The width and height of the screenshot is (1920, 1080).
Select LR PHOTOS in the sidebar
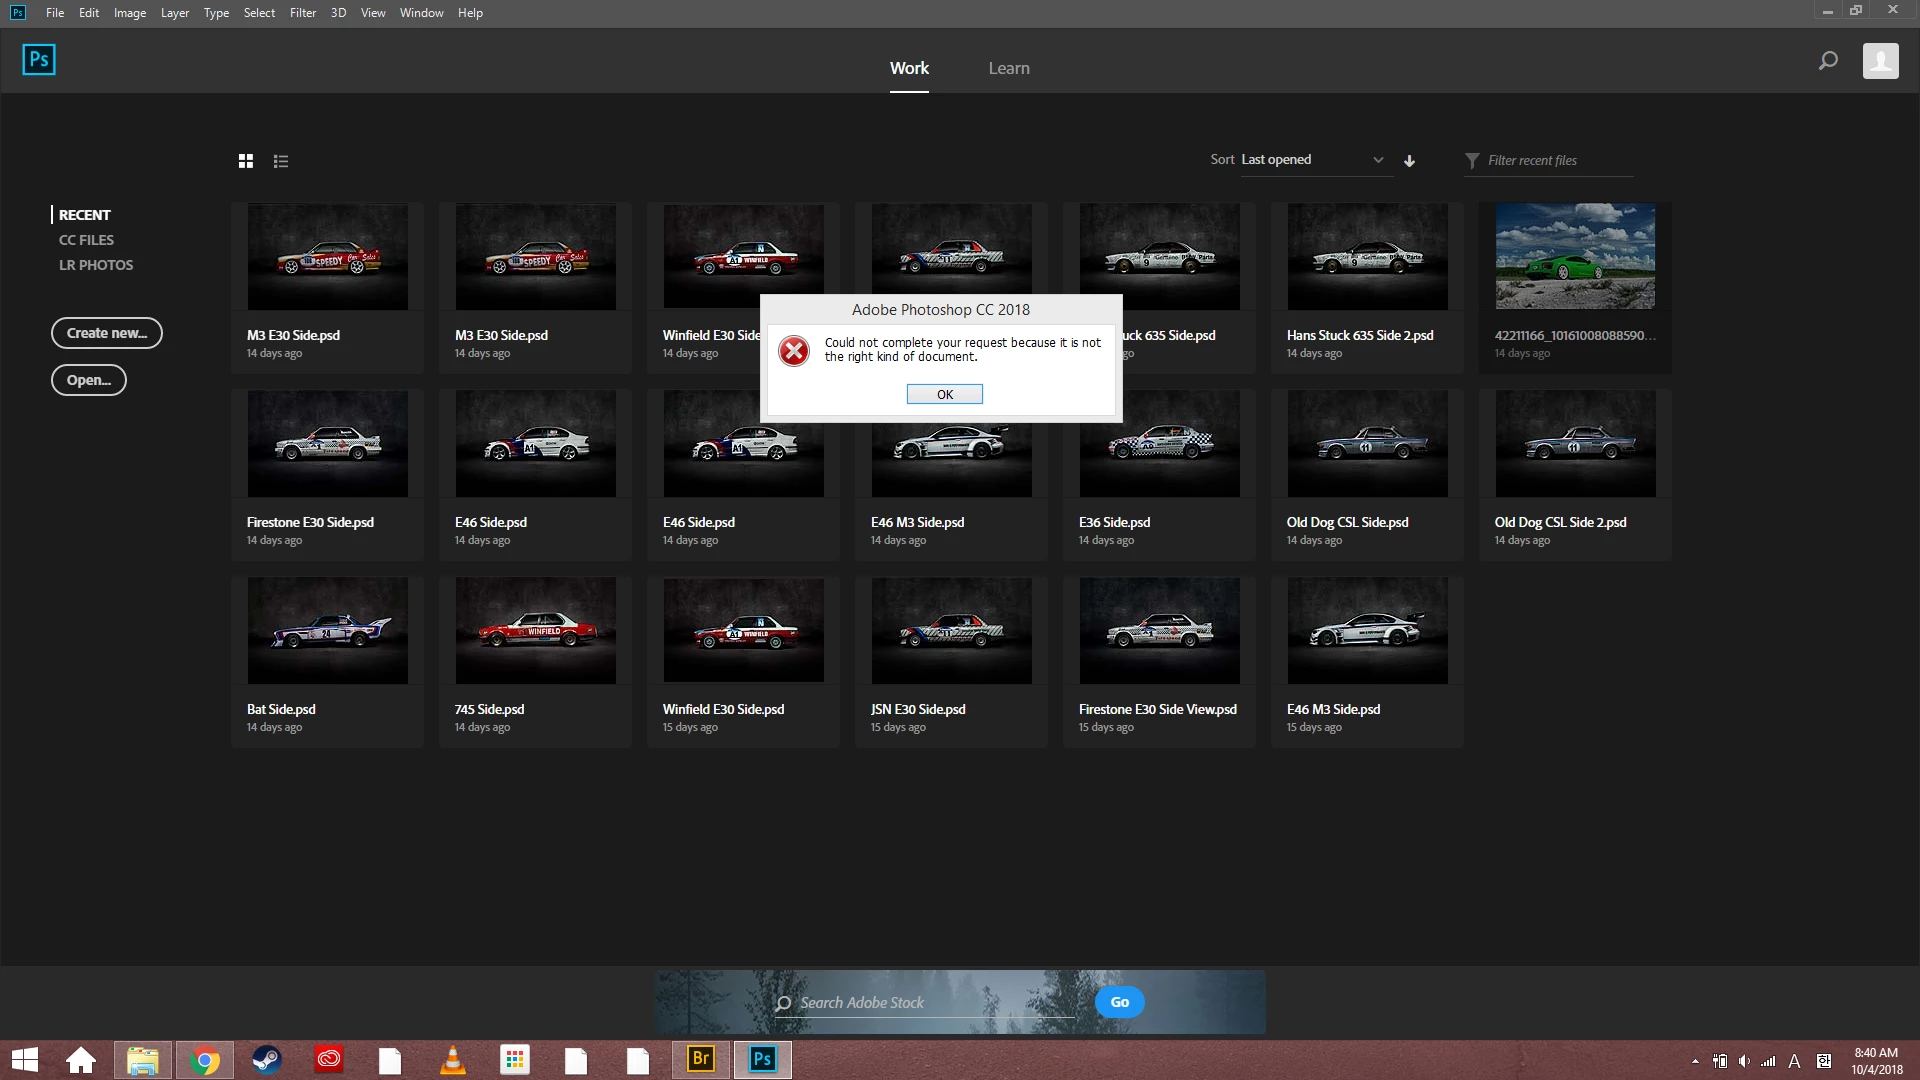[x=96, y=265]
